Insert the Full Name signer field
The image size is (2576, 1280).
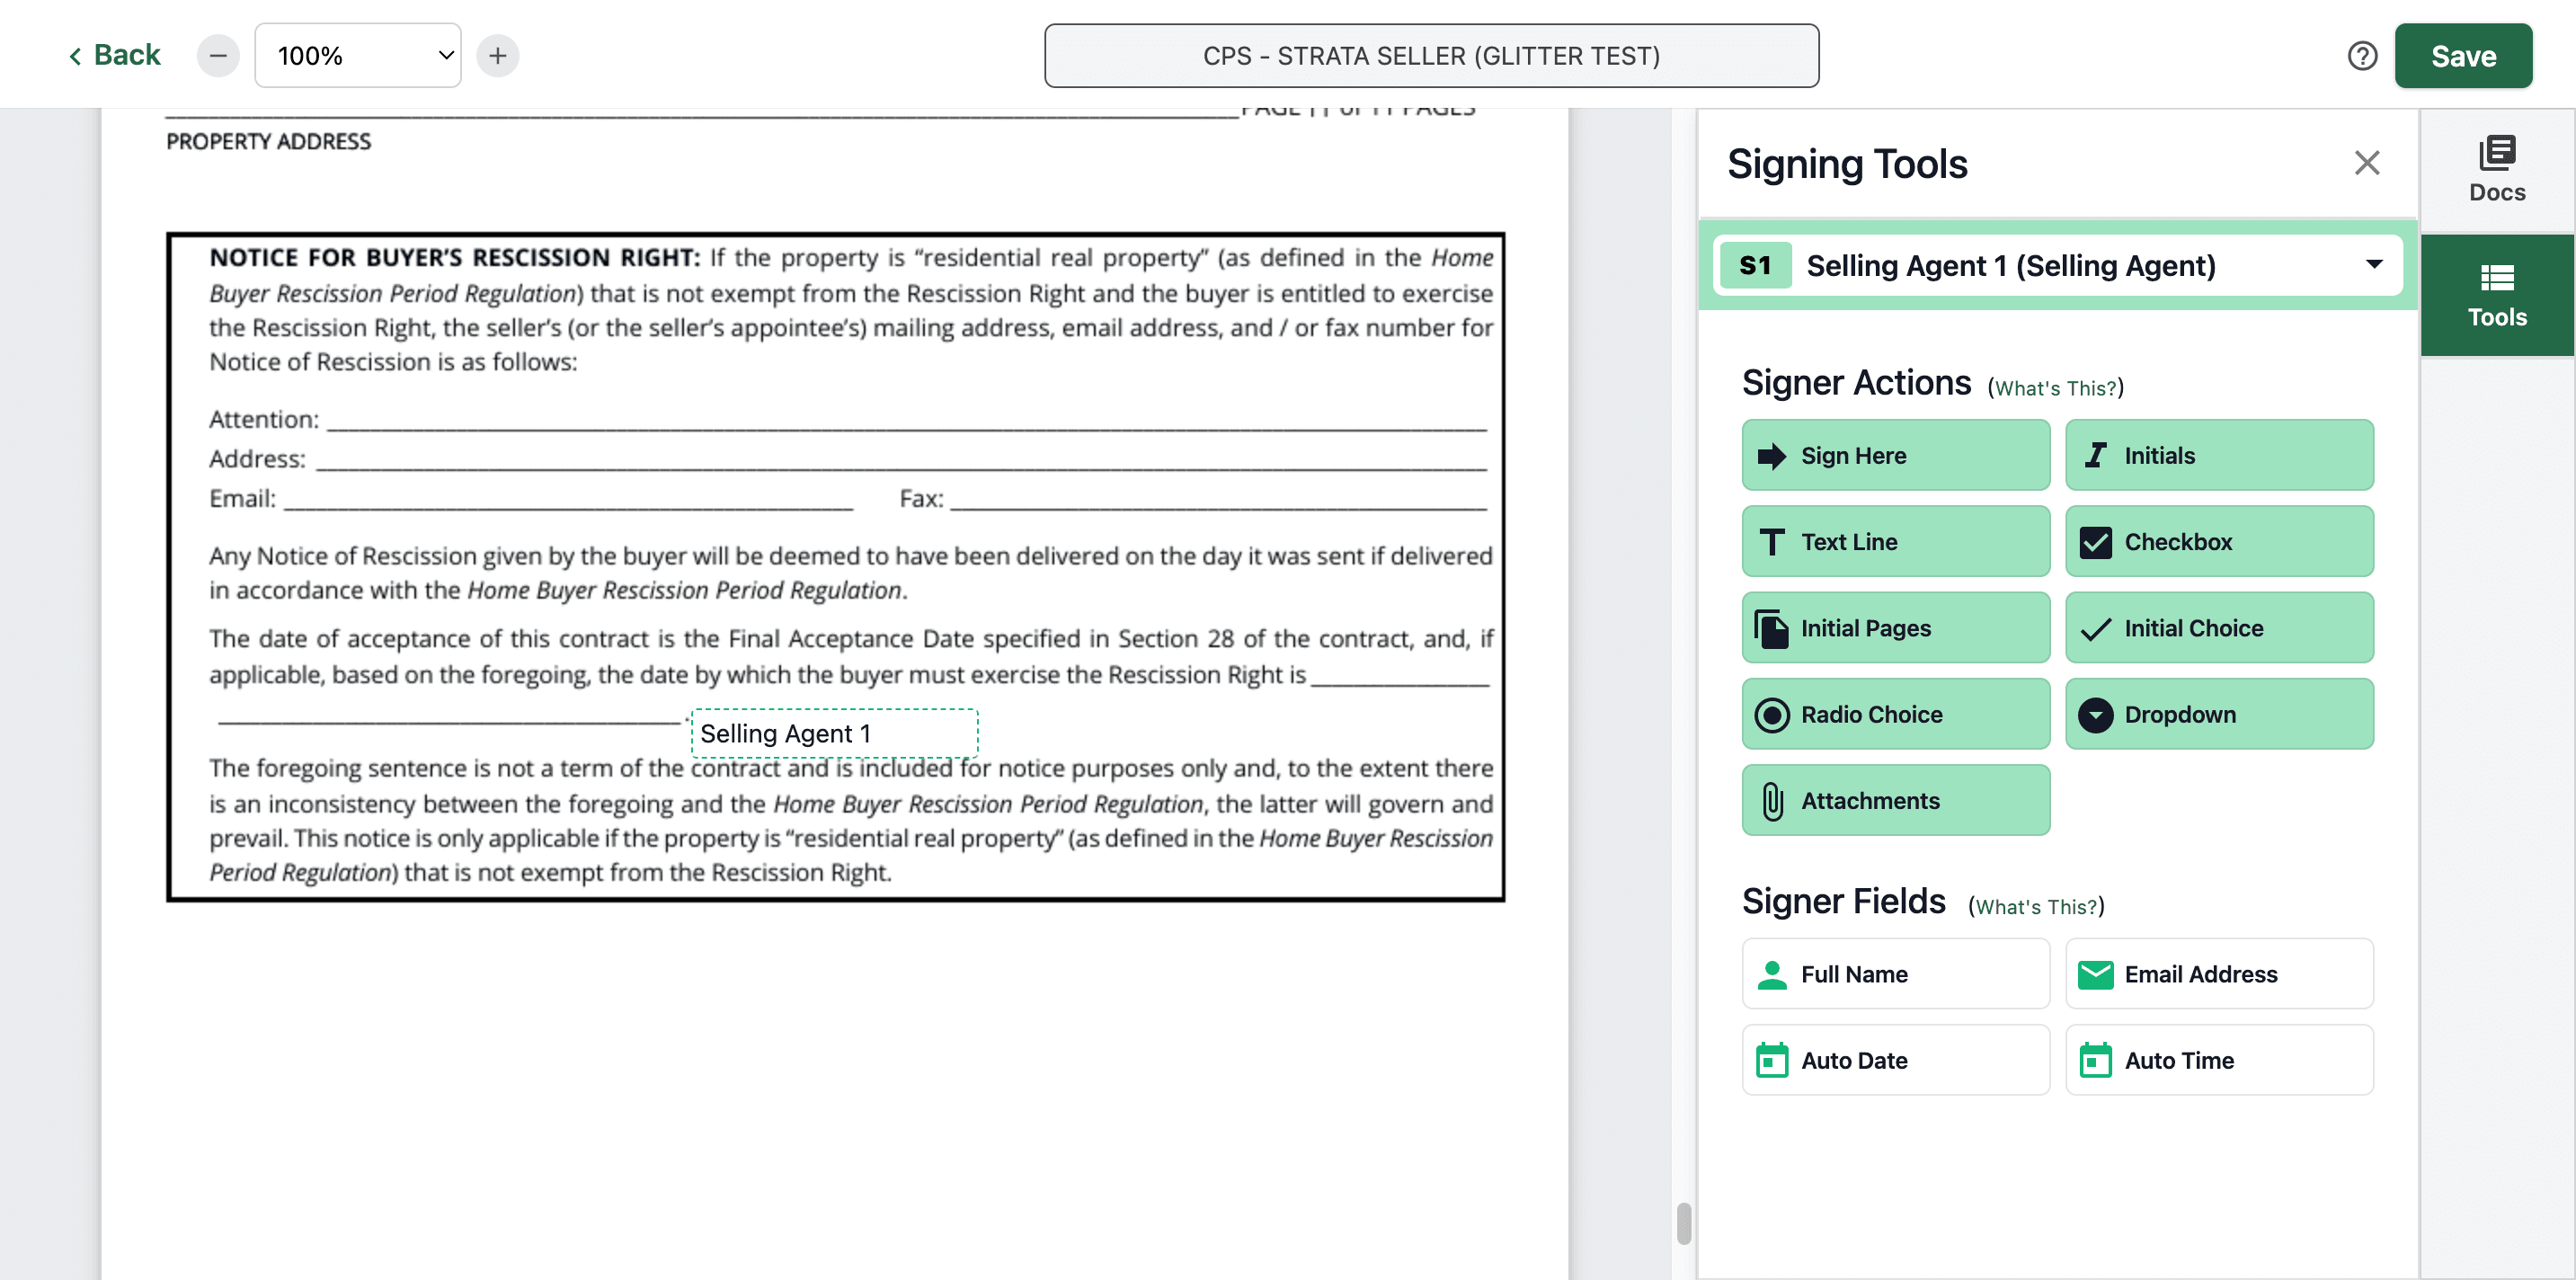tap(1895, 973)
